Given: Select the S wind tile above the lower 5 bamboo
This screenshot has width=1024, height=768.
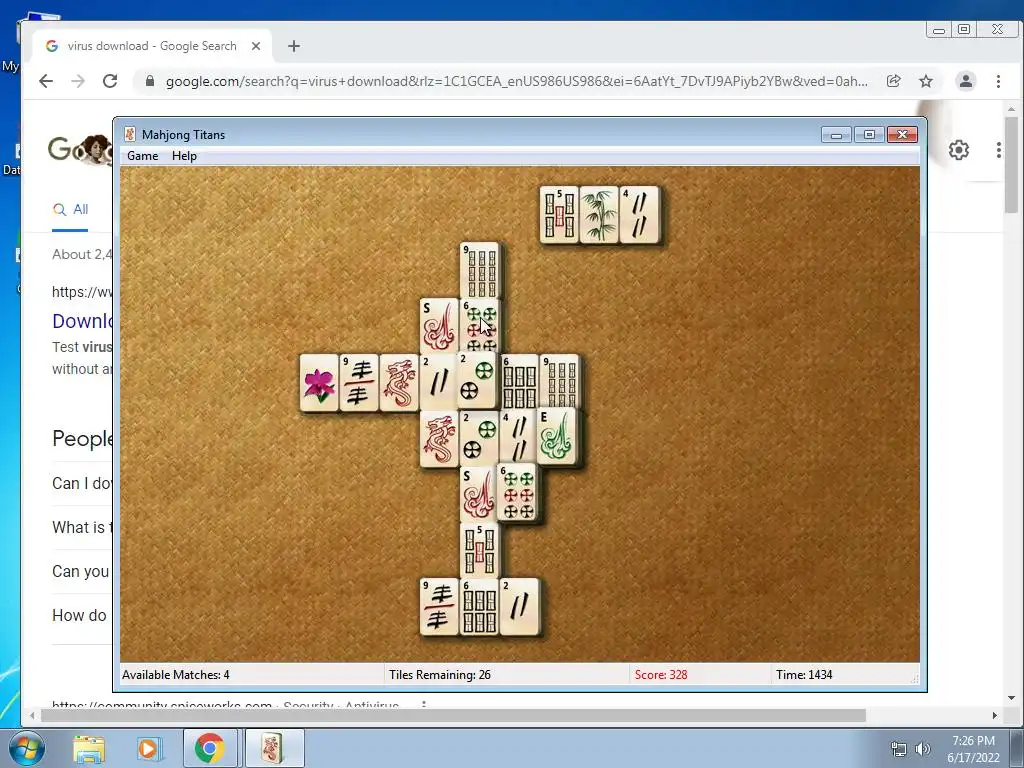Looking at the screenshot, I should point(479,495).
